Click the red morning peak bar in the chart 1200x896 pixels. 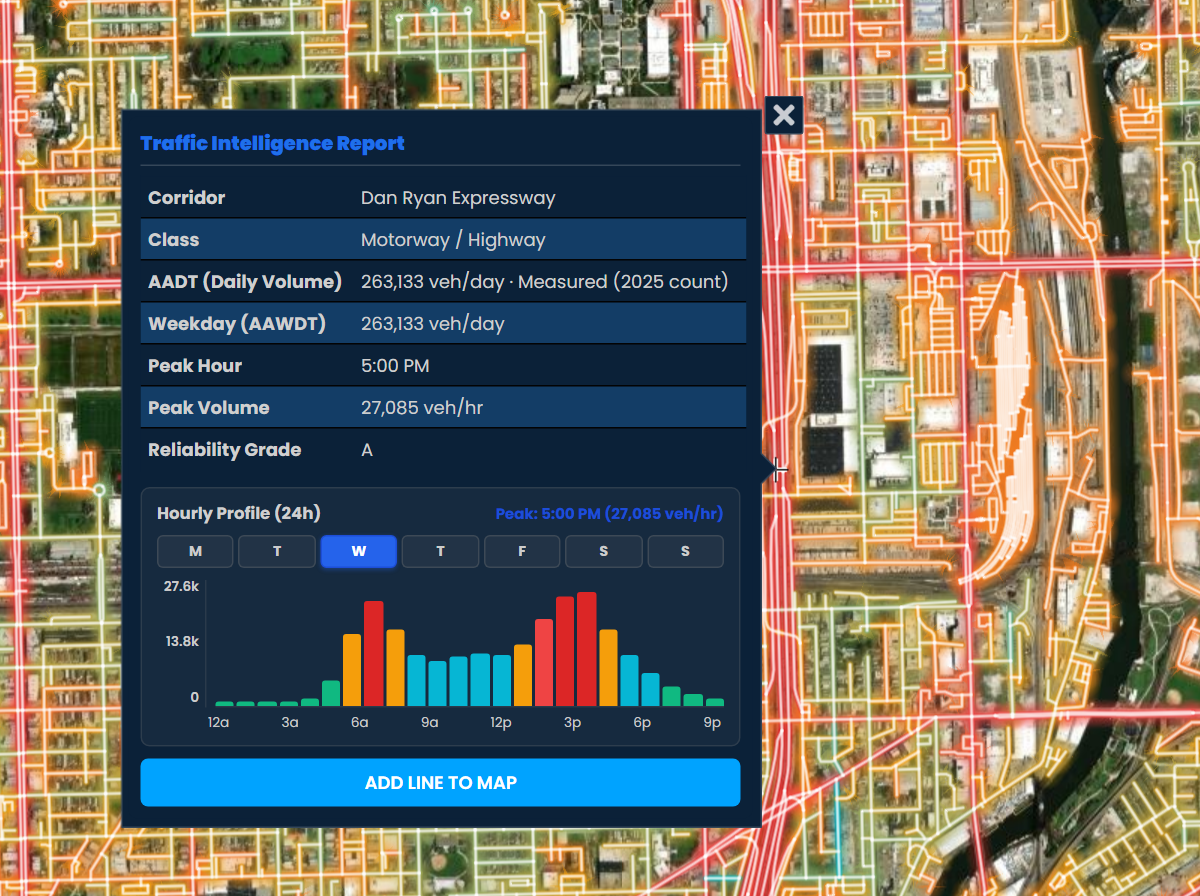(374, 654)
